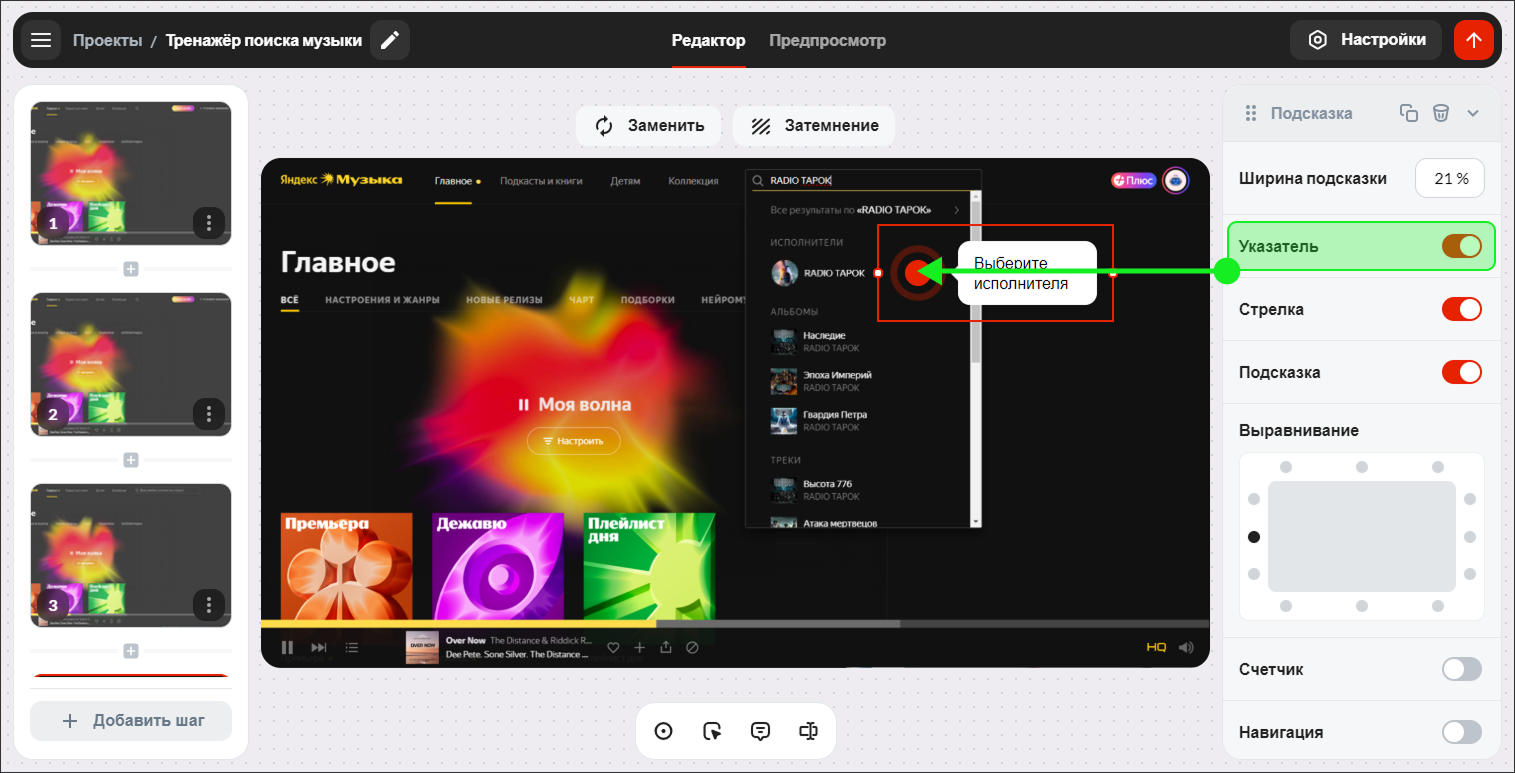
Task: Duplicate the Подсказка element with copy icon
Action: [x=1408, y=113]
